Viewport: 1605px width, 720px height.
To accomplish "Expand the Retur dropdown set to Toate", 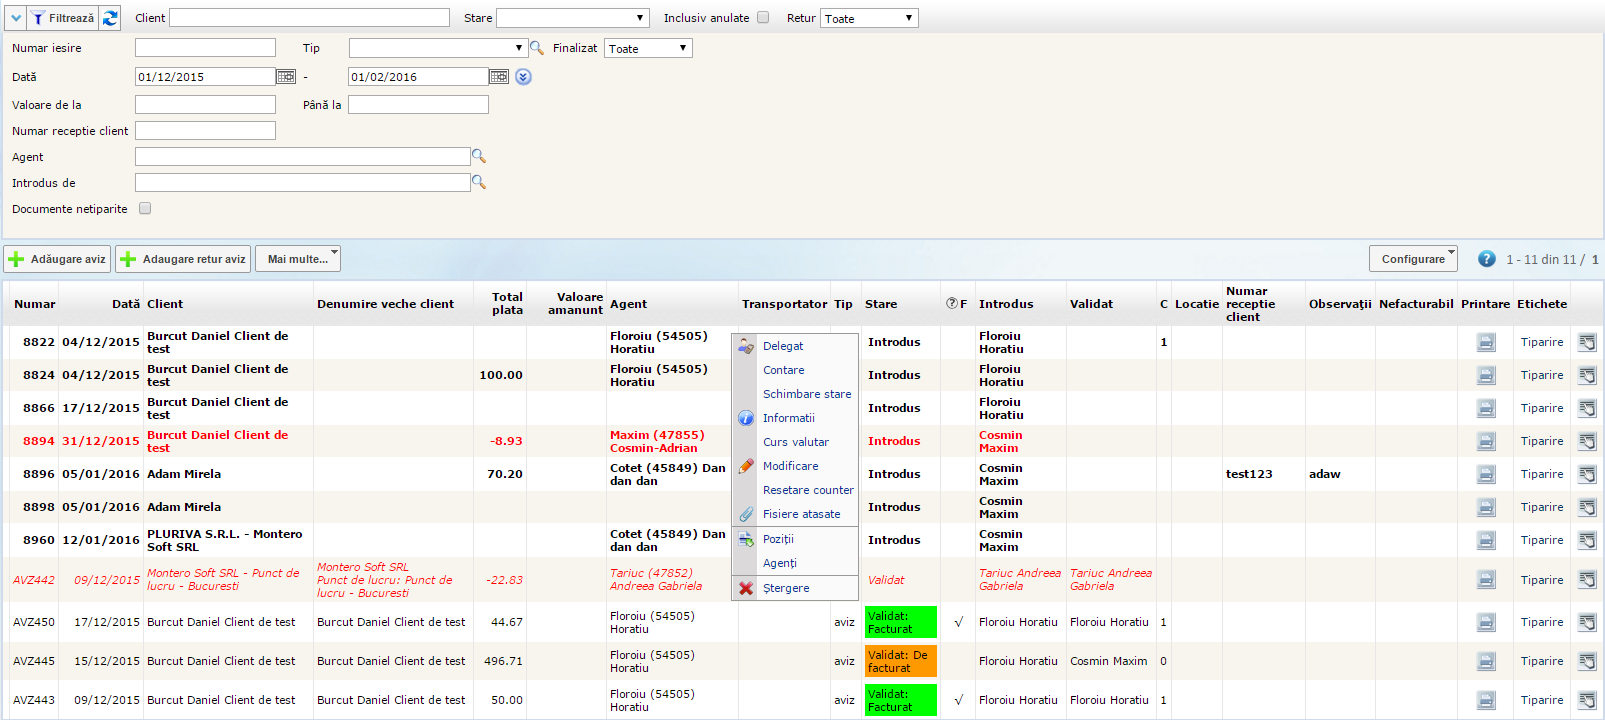I will coord(868,18).
